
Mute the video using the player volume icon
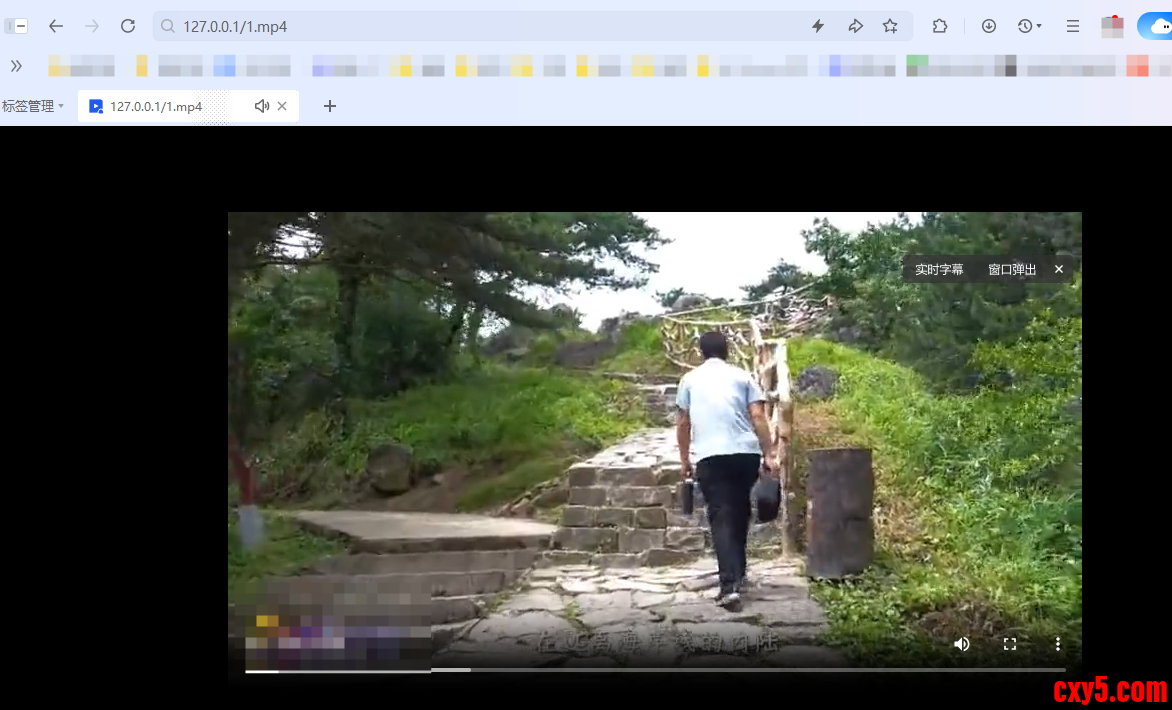[x=961, y=644]
